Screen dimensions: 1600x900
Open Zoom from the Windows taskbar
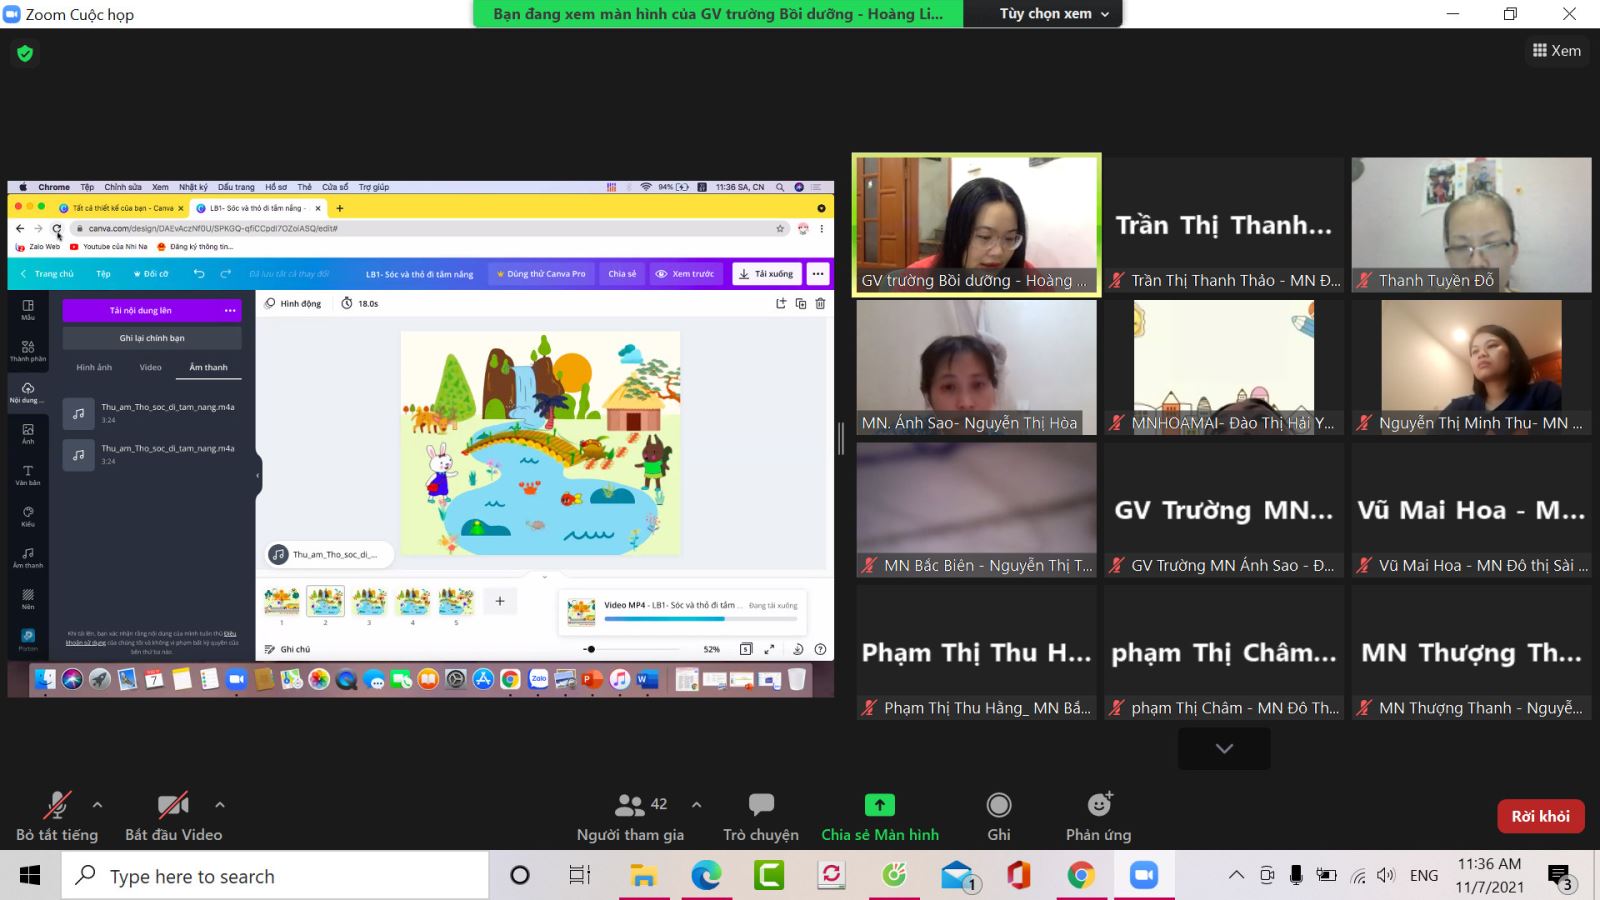point(1143,876)
